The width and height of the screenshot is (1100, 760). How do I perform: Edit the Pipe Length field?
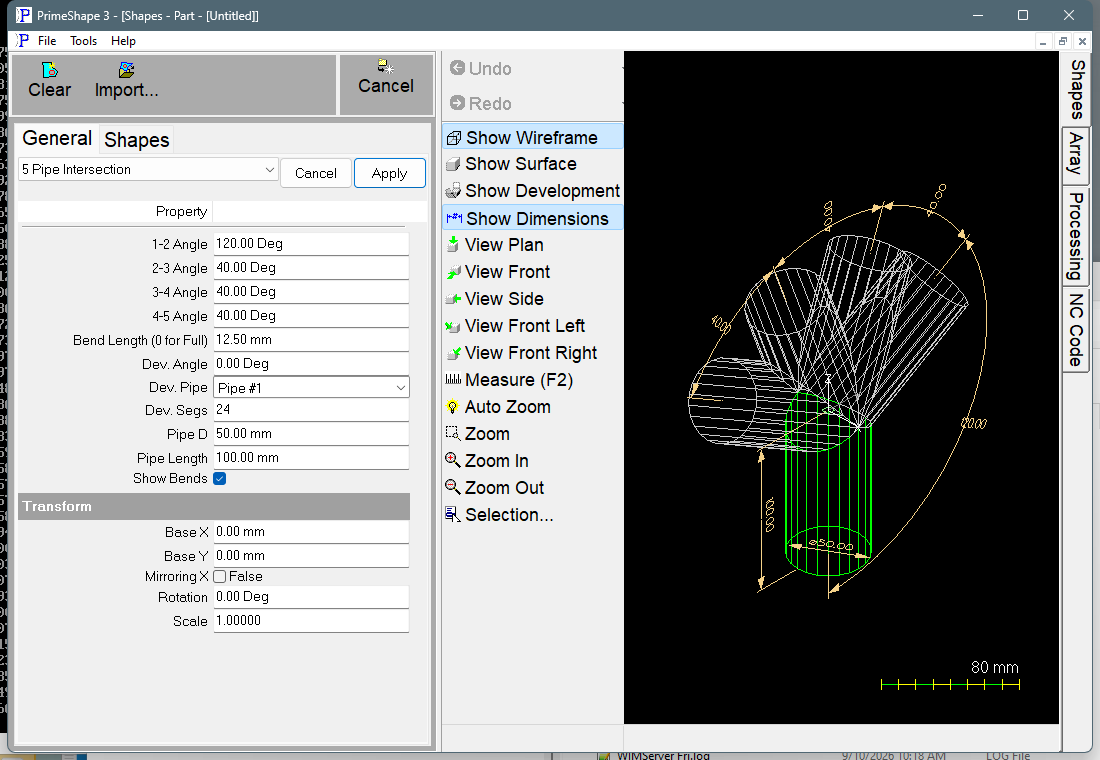click(x=311, y=458)
